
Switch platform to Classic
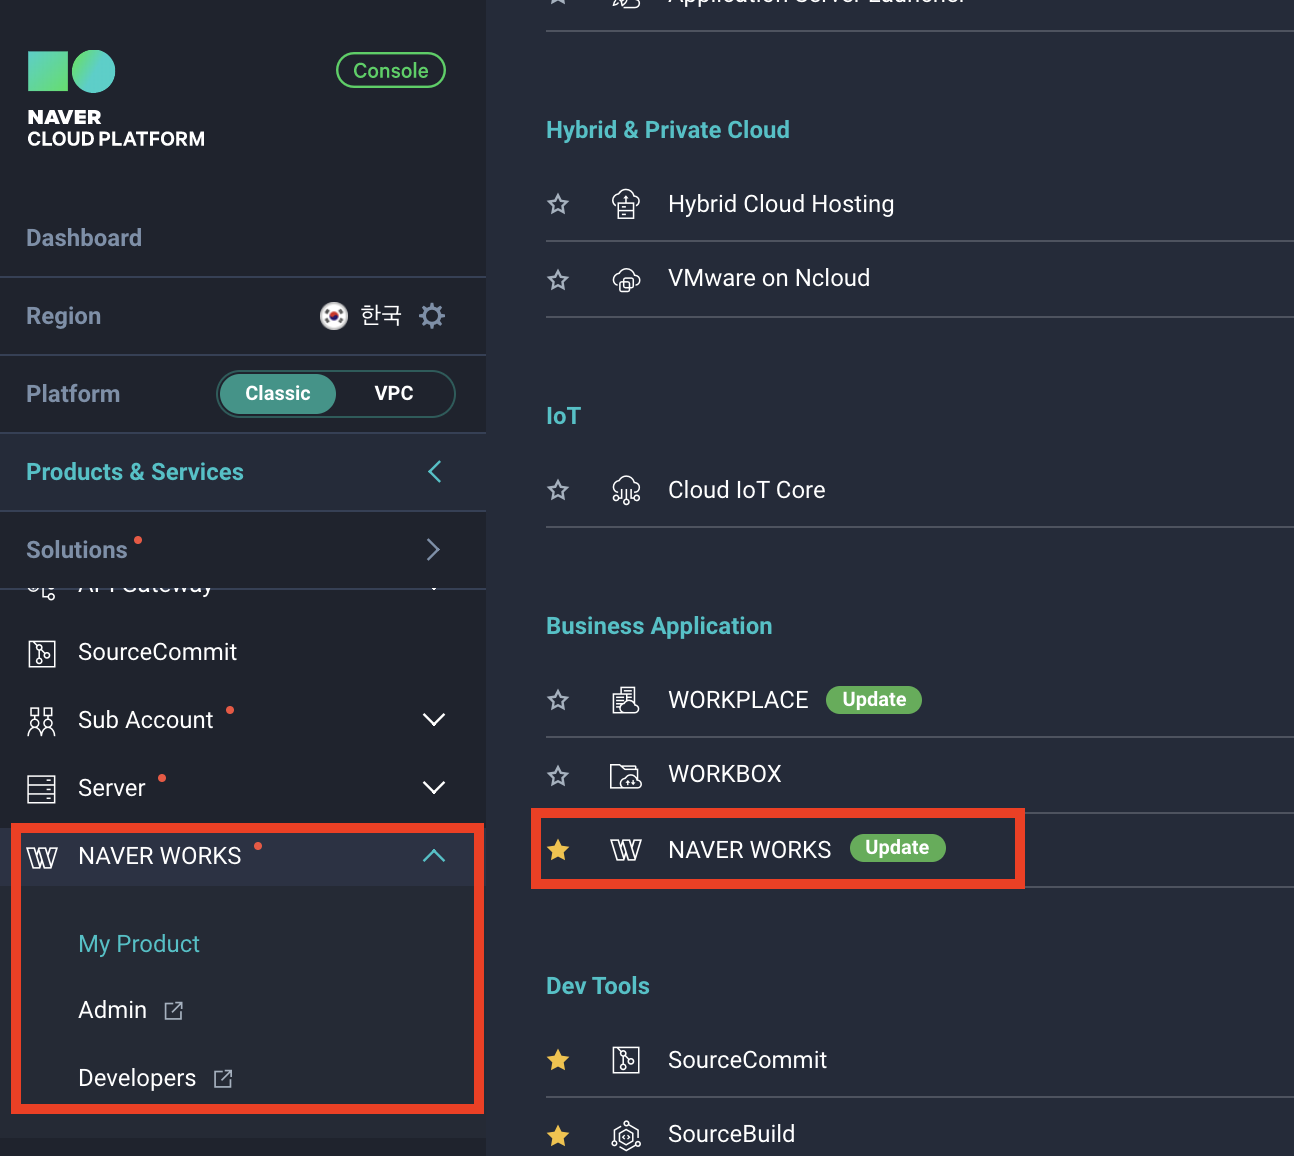pyautogui.click(x=278, y=394)
